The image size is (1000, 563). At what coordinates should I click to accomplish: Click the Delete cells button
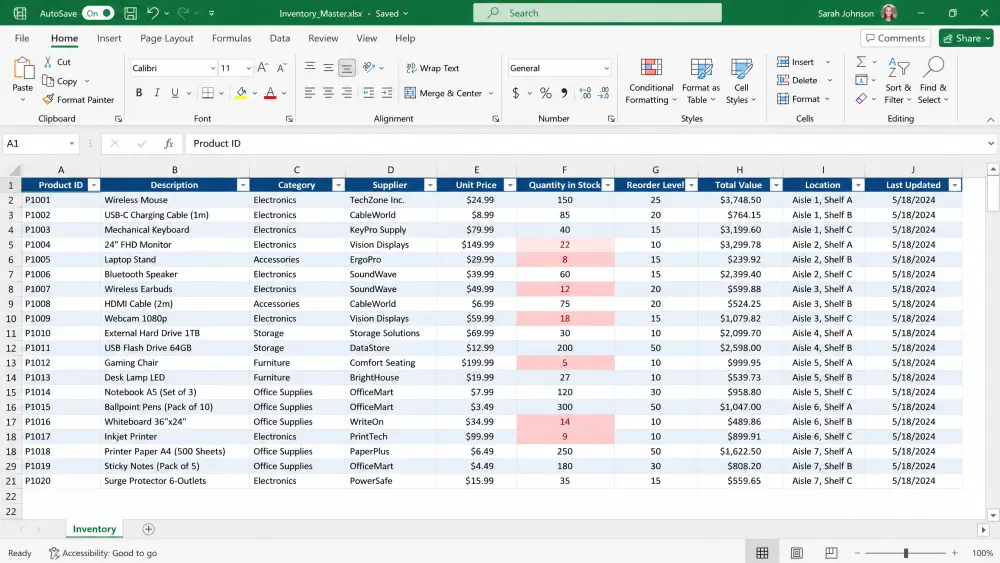(x=797, y=80)
